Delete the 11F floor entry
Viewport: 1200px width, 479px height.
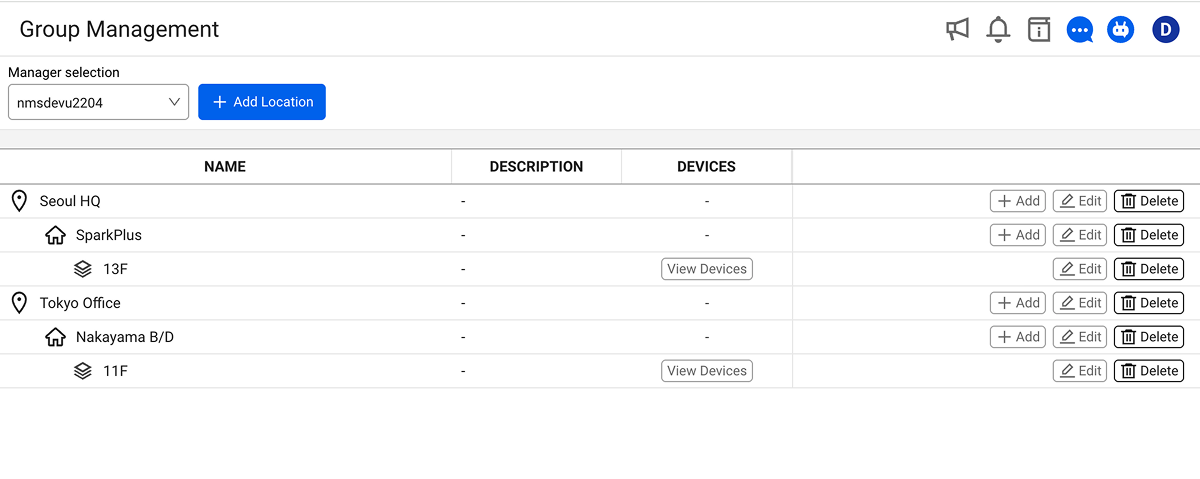(x=1149, y=371)
